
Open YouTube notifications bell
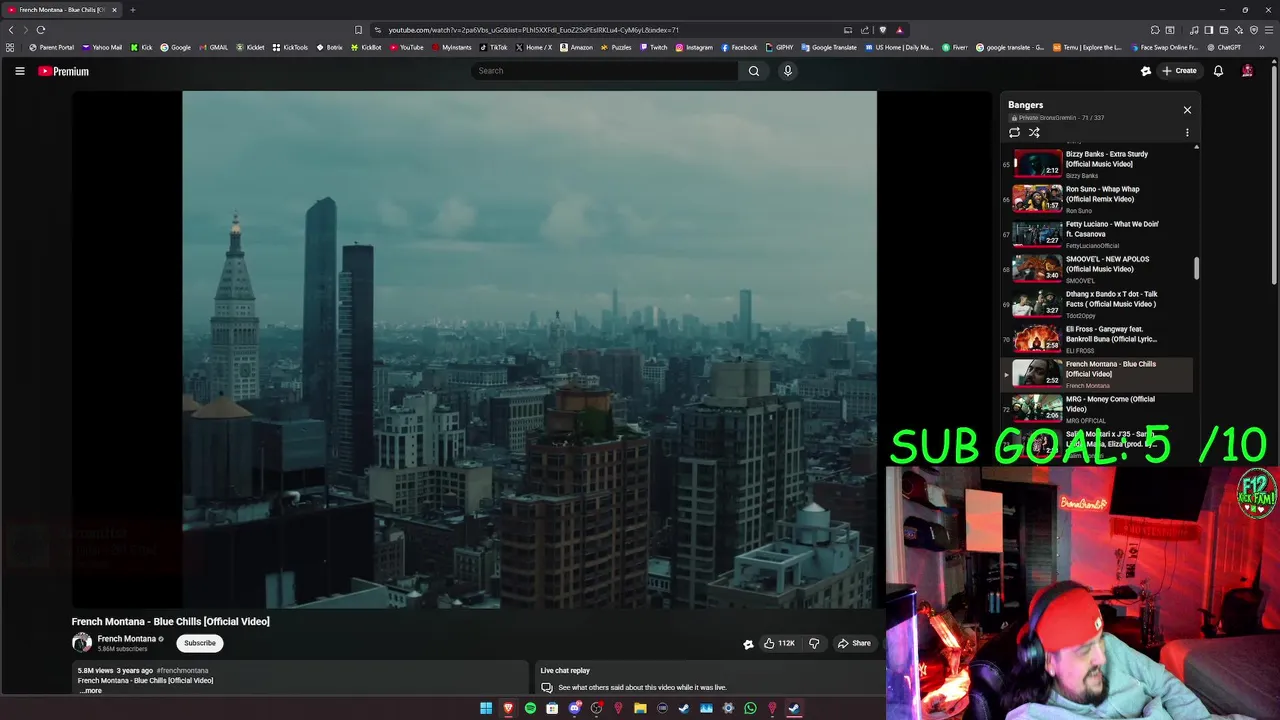1218,71
